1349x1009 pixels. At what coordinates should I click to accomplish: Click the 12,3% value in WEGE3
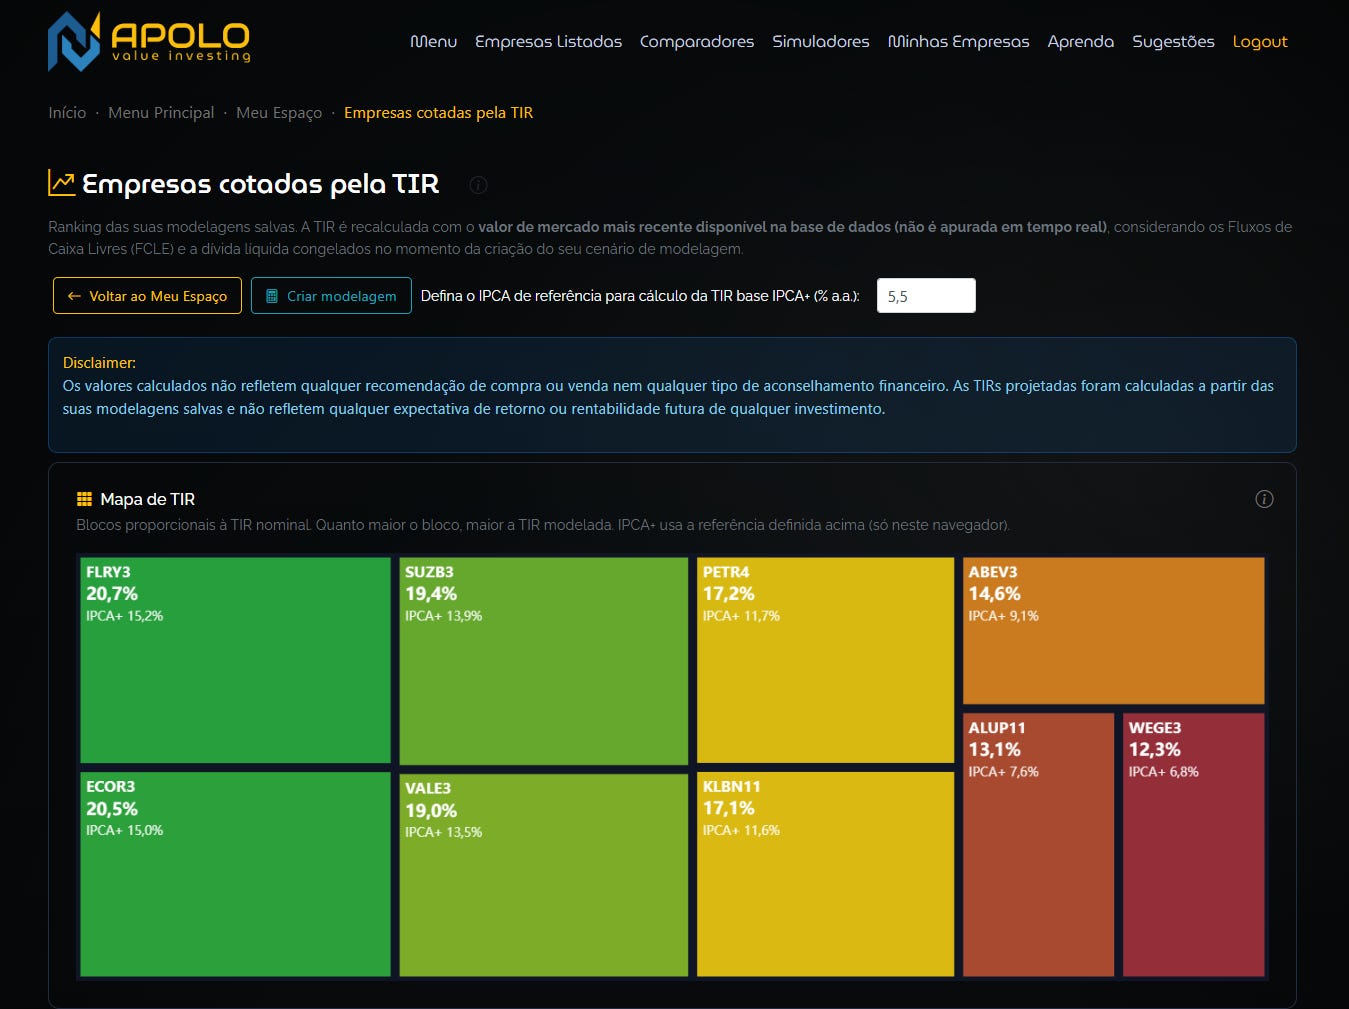(x=1155, y=750)
